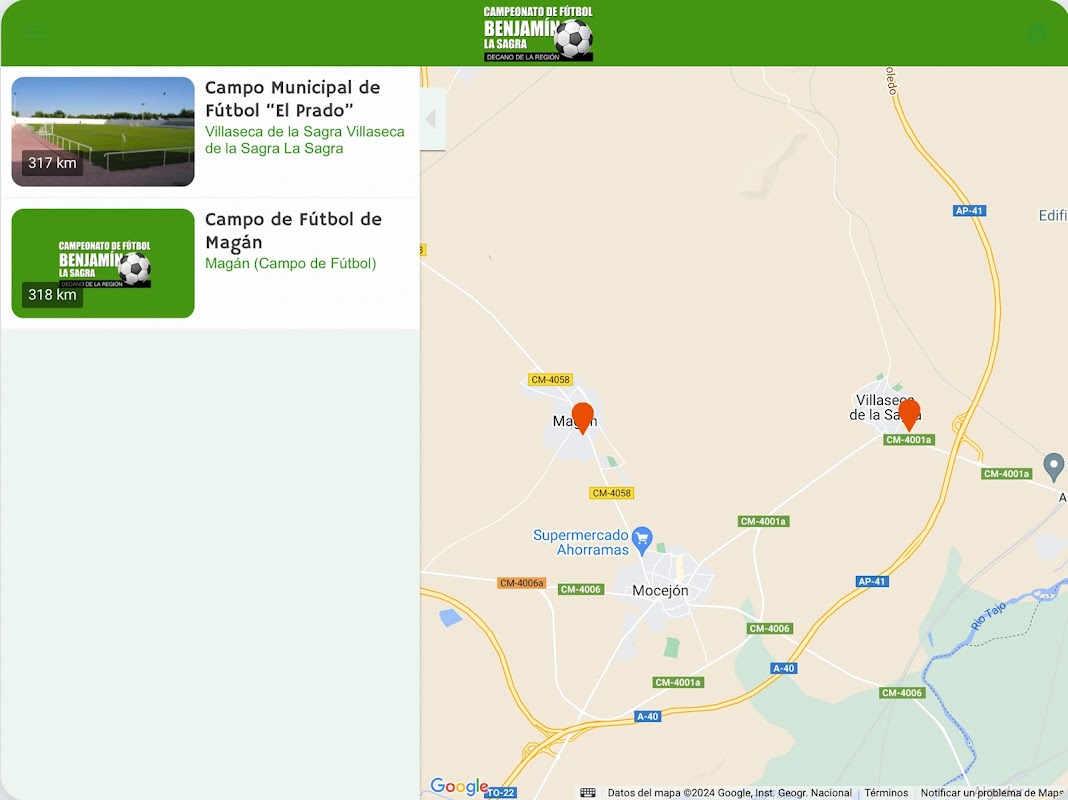Screen dimensions: 1068x800
Task: Collapse the side panel with the arrow tab
Action: click(x=433, y=119)
